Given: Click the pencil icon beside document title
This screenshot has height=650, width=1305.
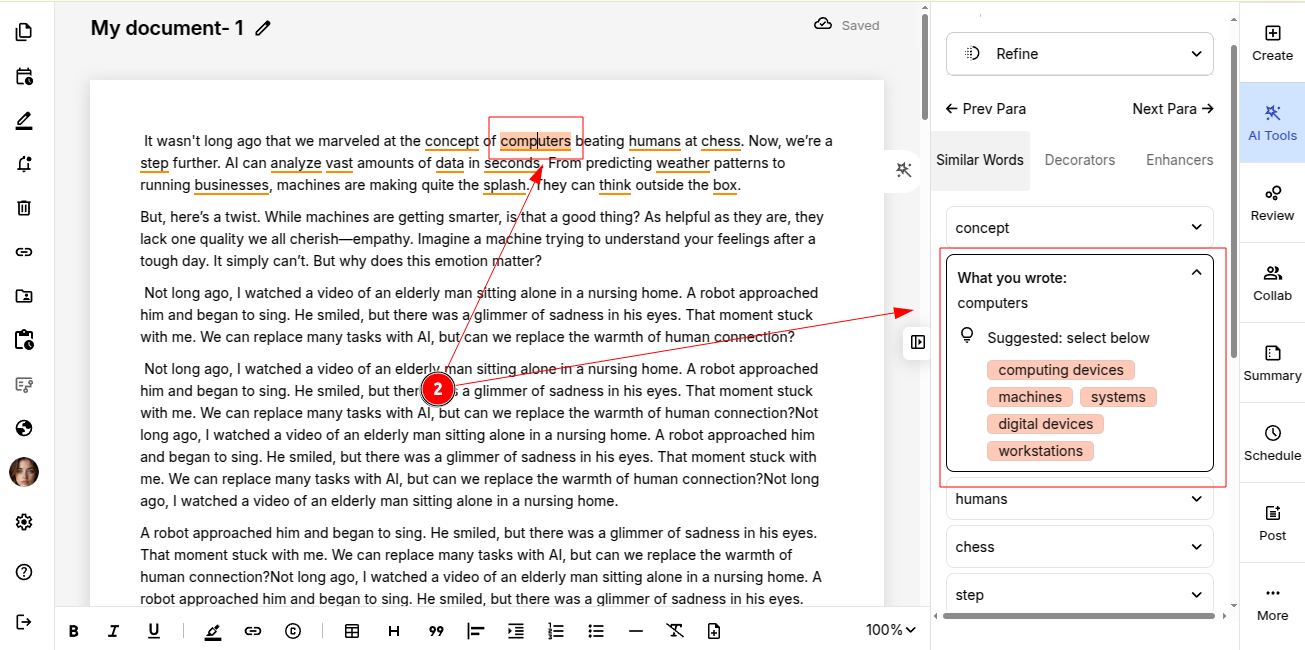Looking at the screenshot, I should pos(263,28).
